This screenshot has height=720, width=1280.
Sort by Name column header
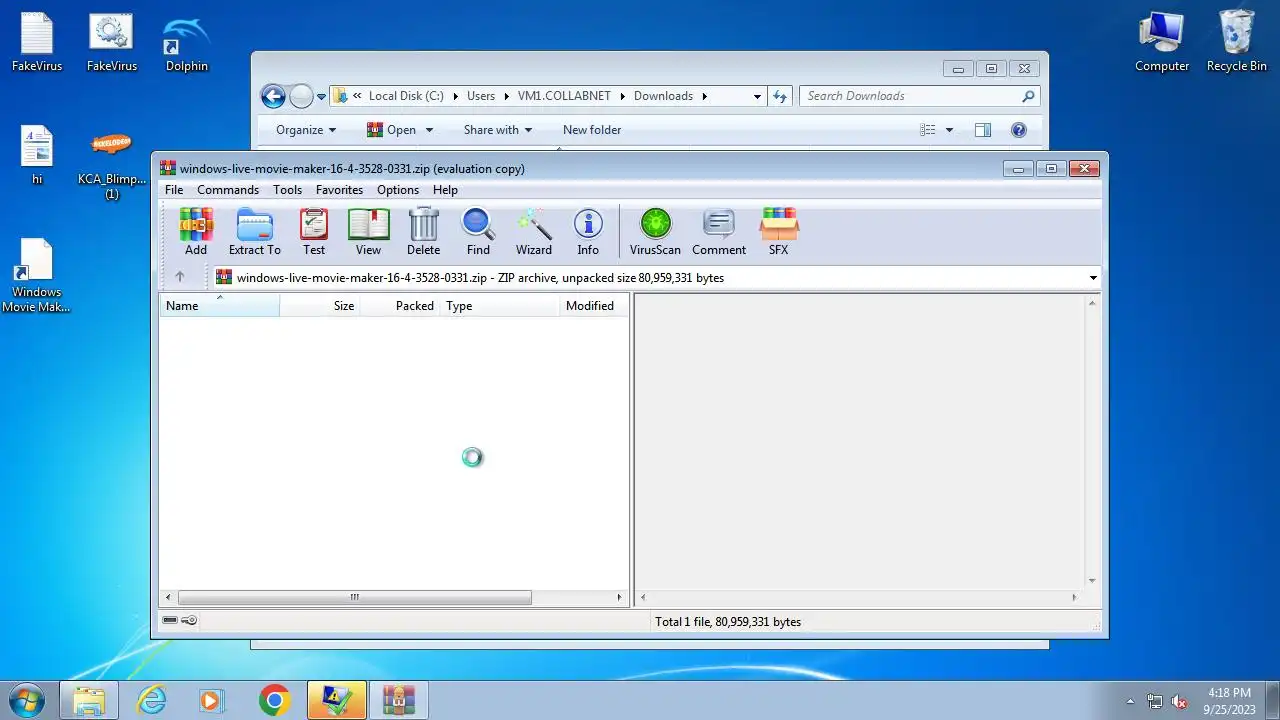[x=219, y=306]
